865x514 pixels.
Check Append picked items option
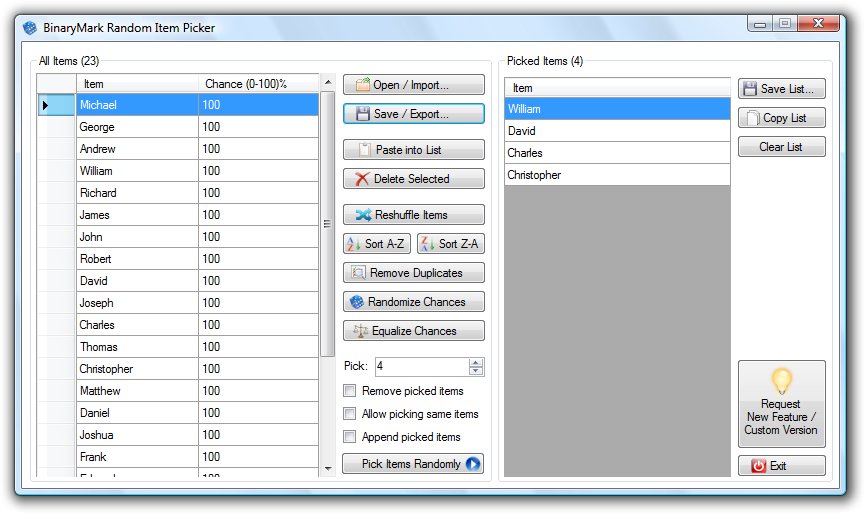click(349, 437)
